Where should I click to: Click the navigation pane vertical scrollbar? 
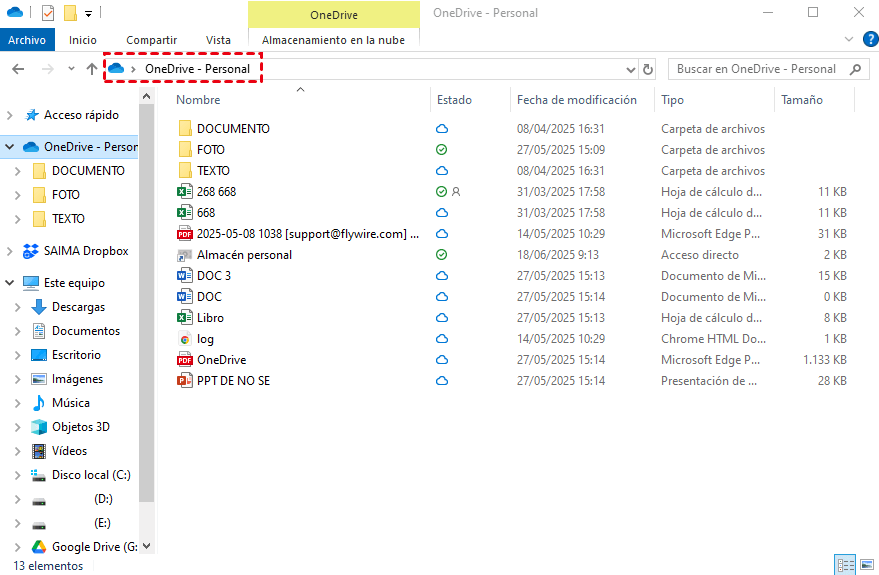point(147,300)
